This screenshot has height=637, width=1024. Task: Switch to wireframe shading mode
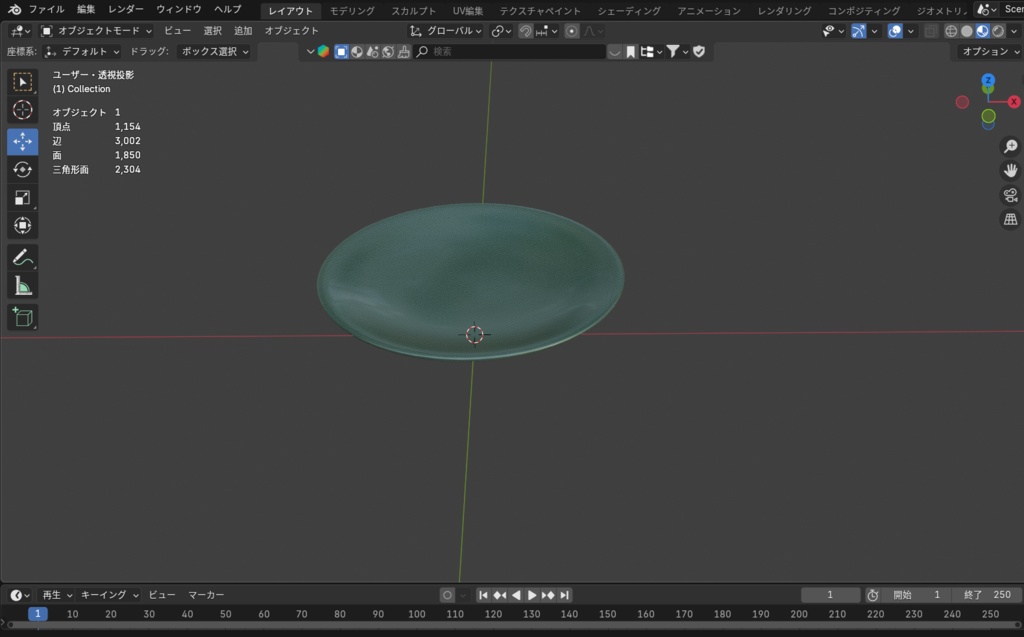click(951, 30)
